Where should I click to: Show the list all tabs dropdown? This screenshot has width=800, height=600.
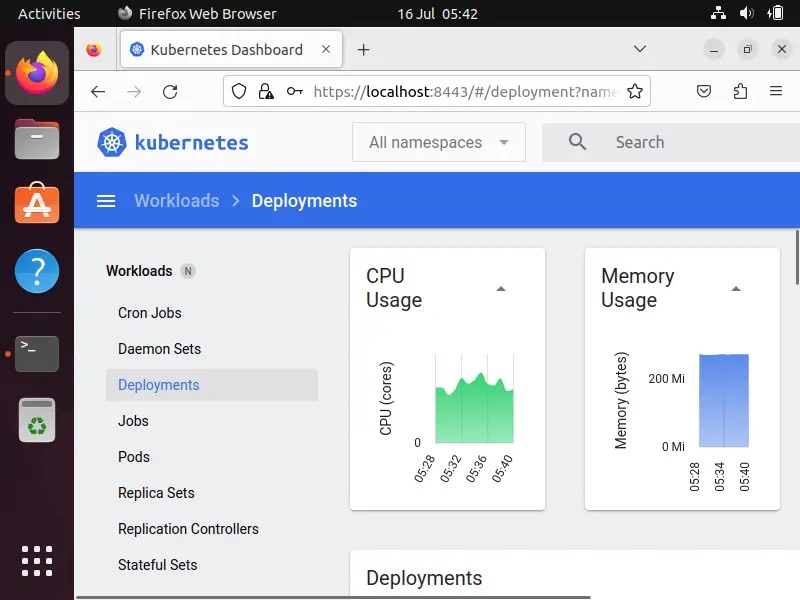pyautogui.click(x=640, y=49)
